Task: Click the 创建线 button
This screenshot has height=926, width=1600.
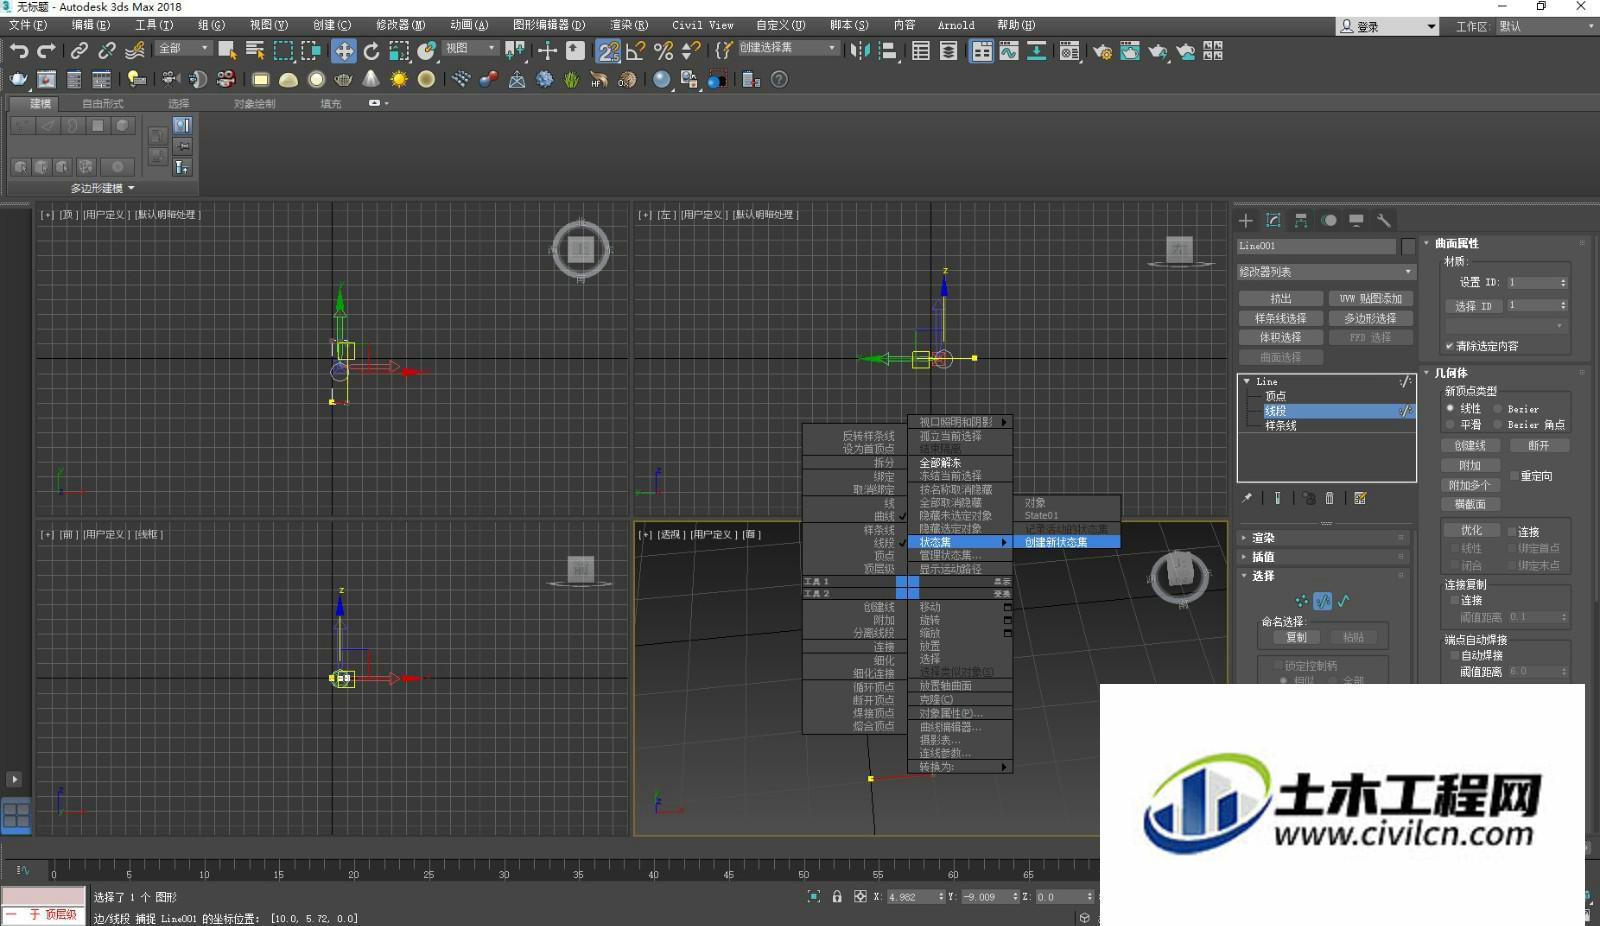Action: coord(1470,446)
